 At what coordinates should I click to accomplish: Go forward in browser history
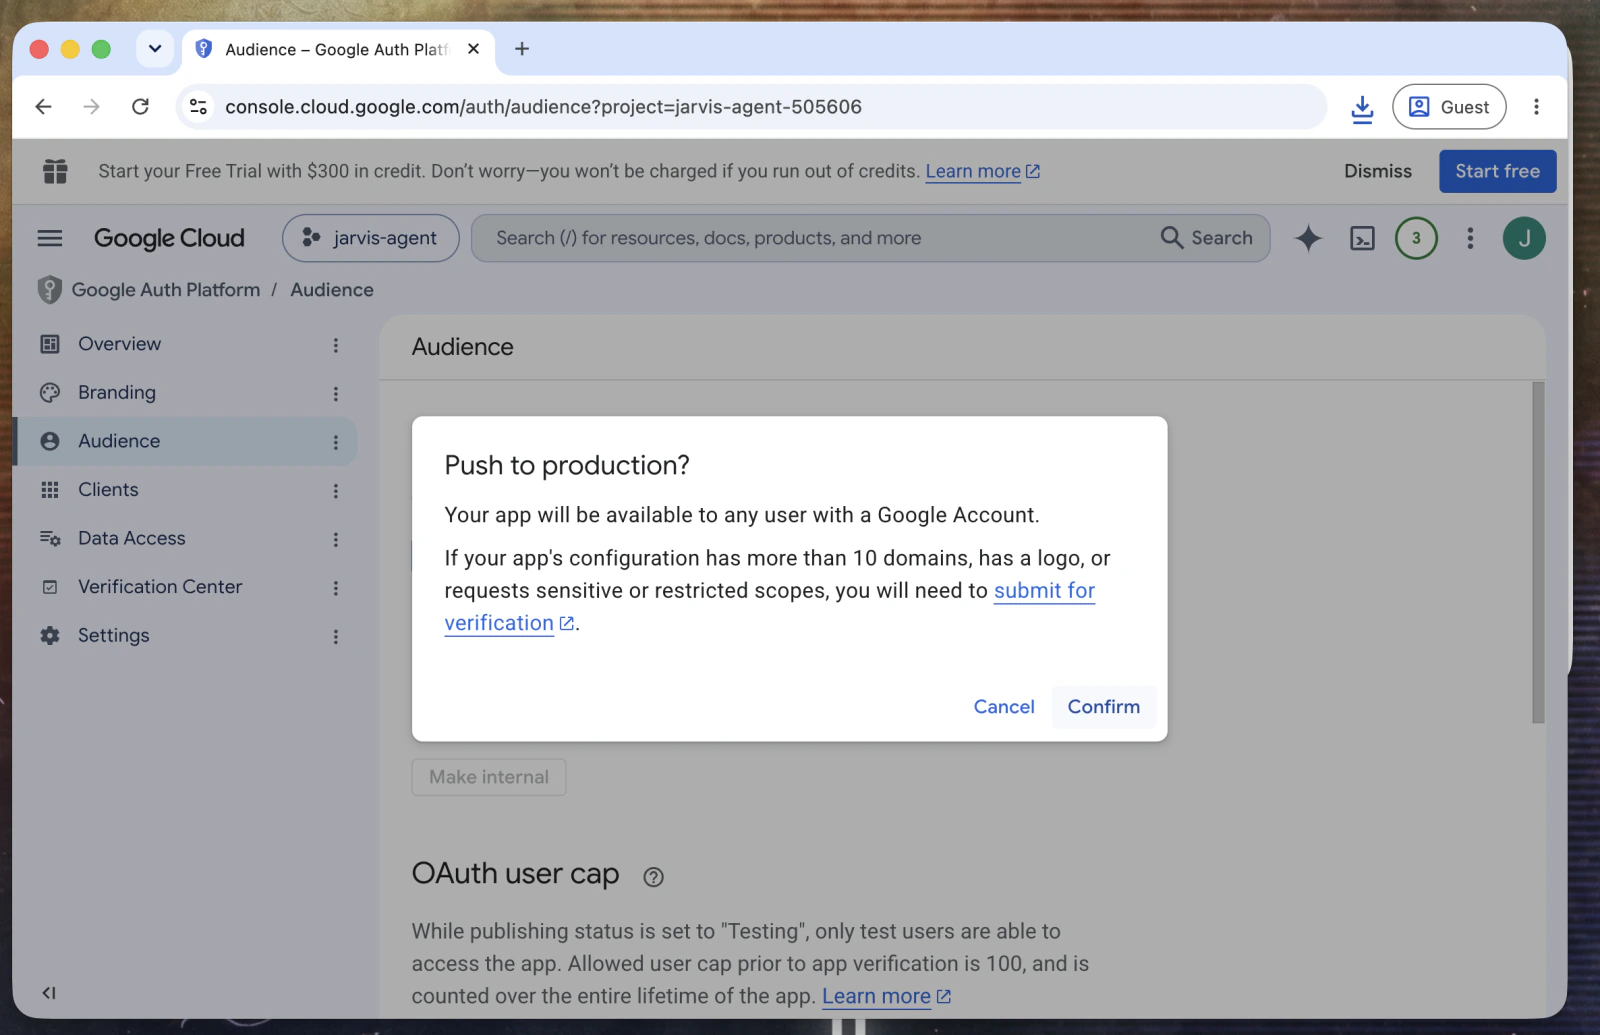tap(91, 107)
